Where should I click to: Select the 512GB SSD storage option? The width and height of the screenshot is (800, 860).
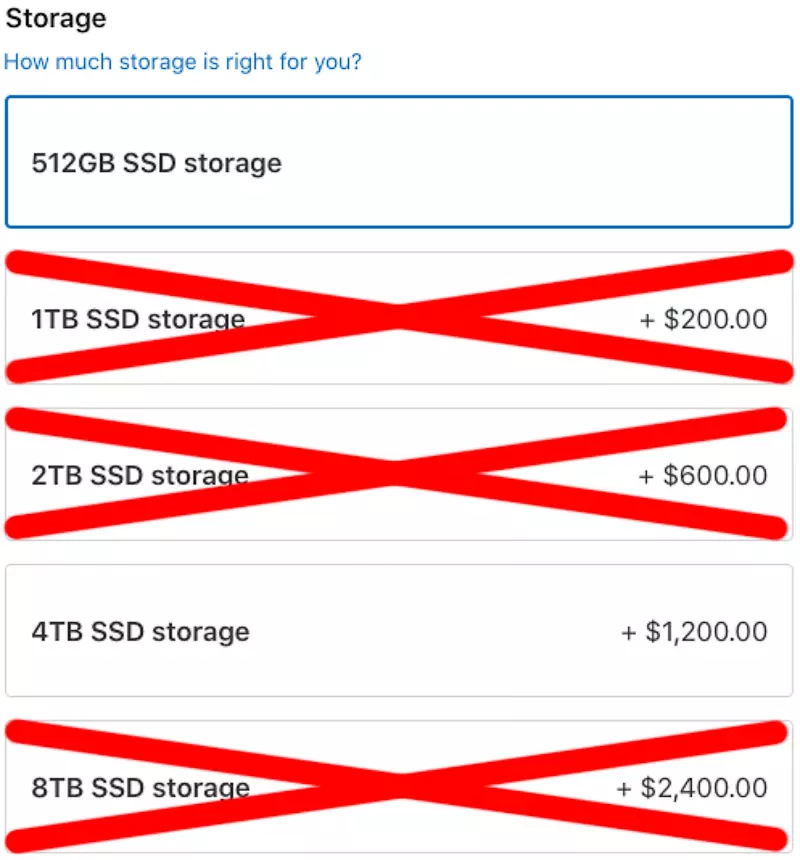pyautogui.click(x=399, y=162)
